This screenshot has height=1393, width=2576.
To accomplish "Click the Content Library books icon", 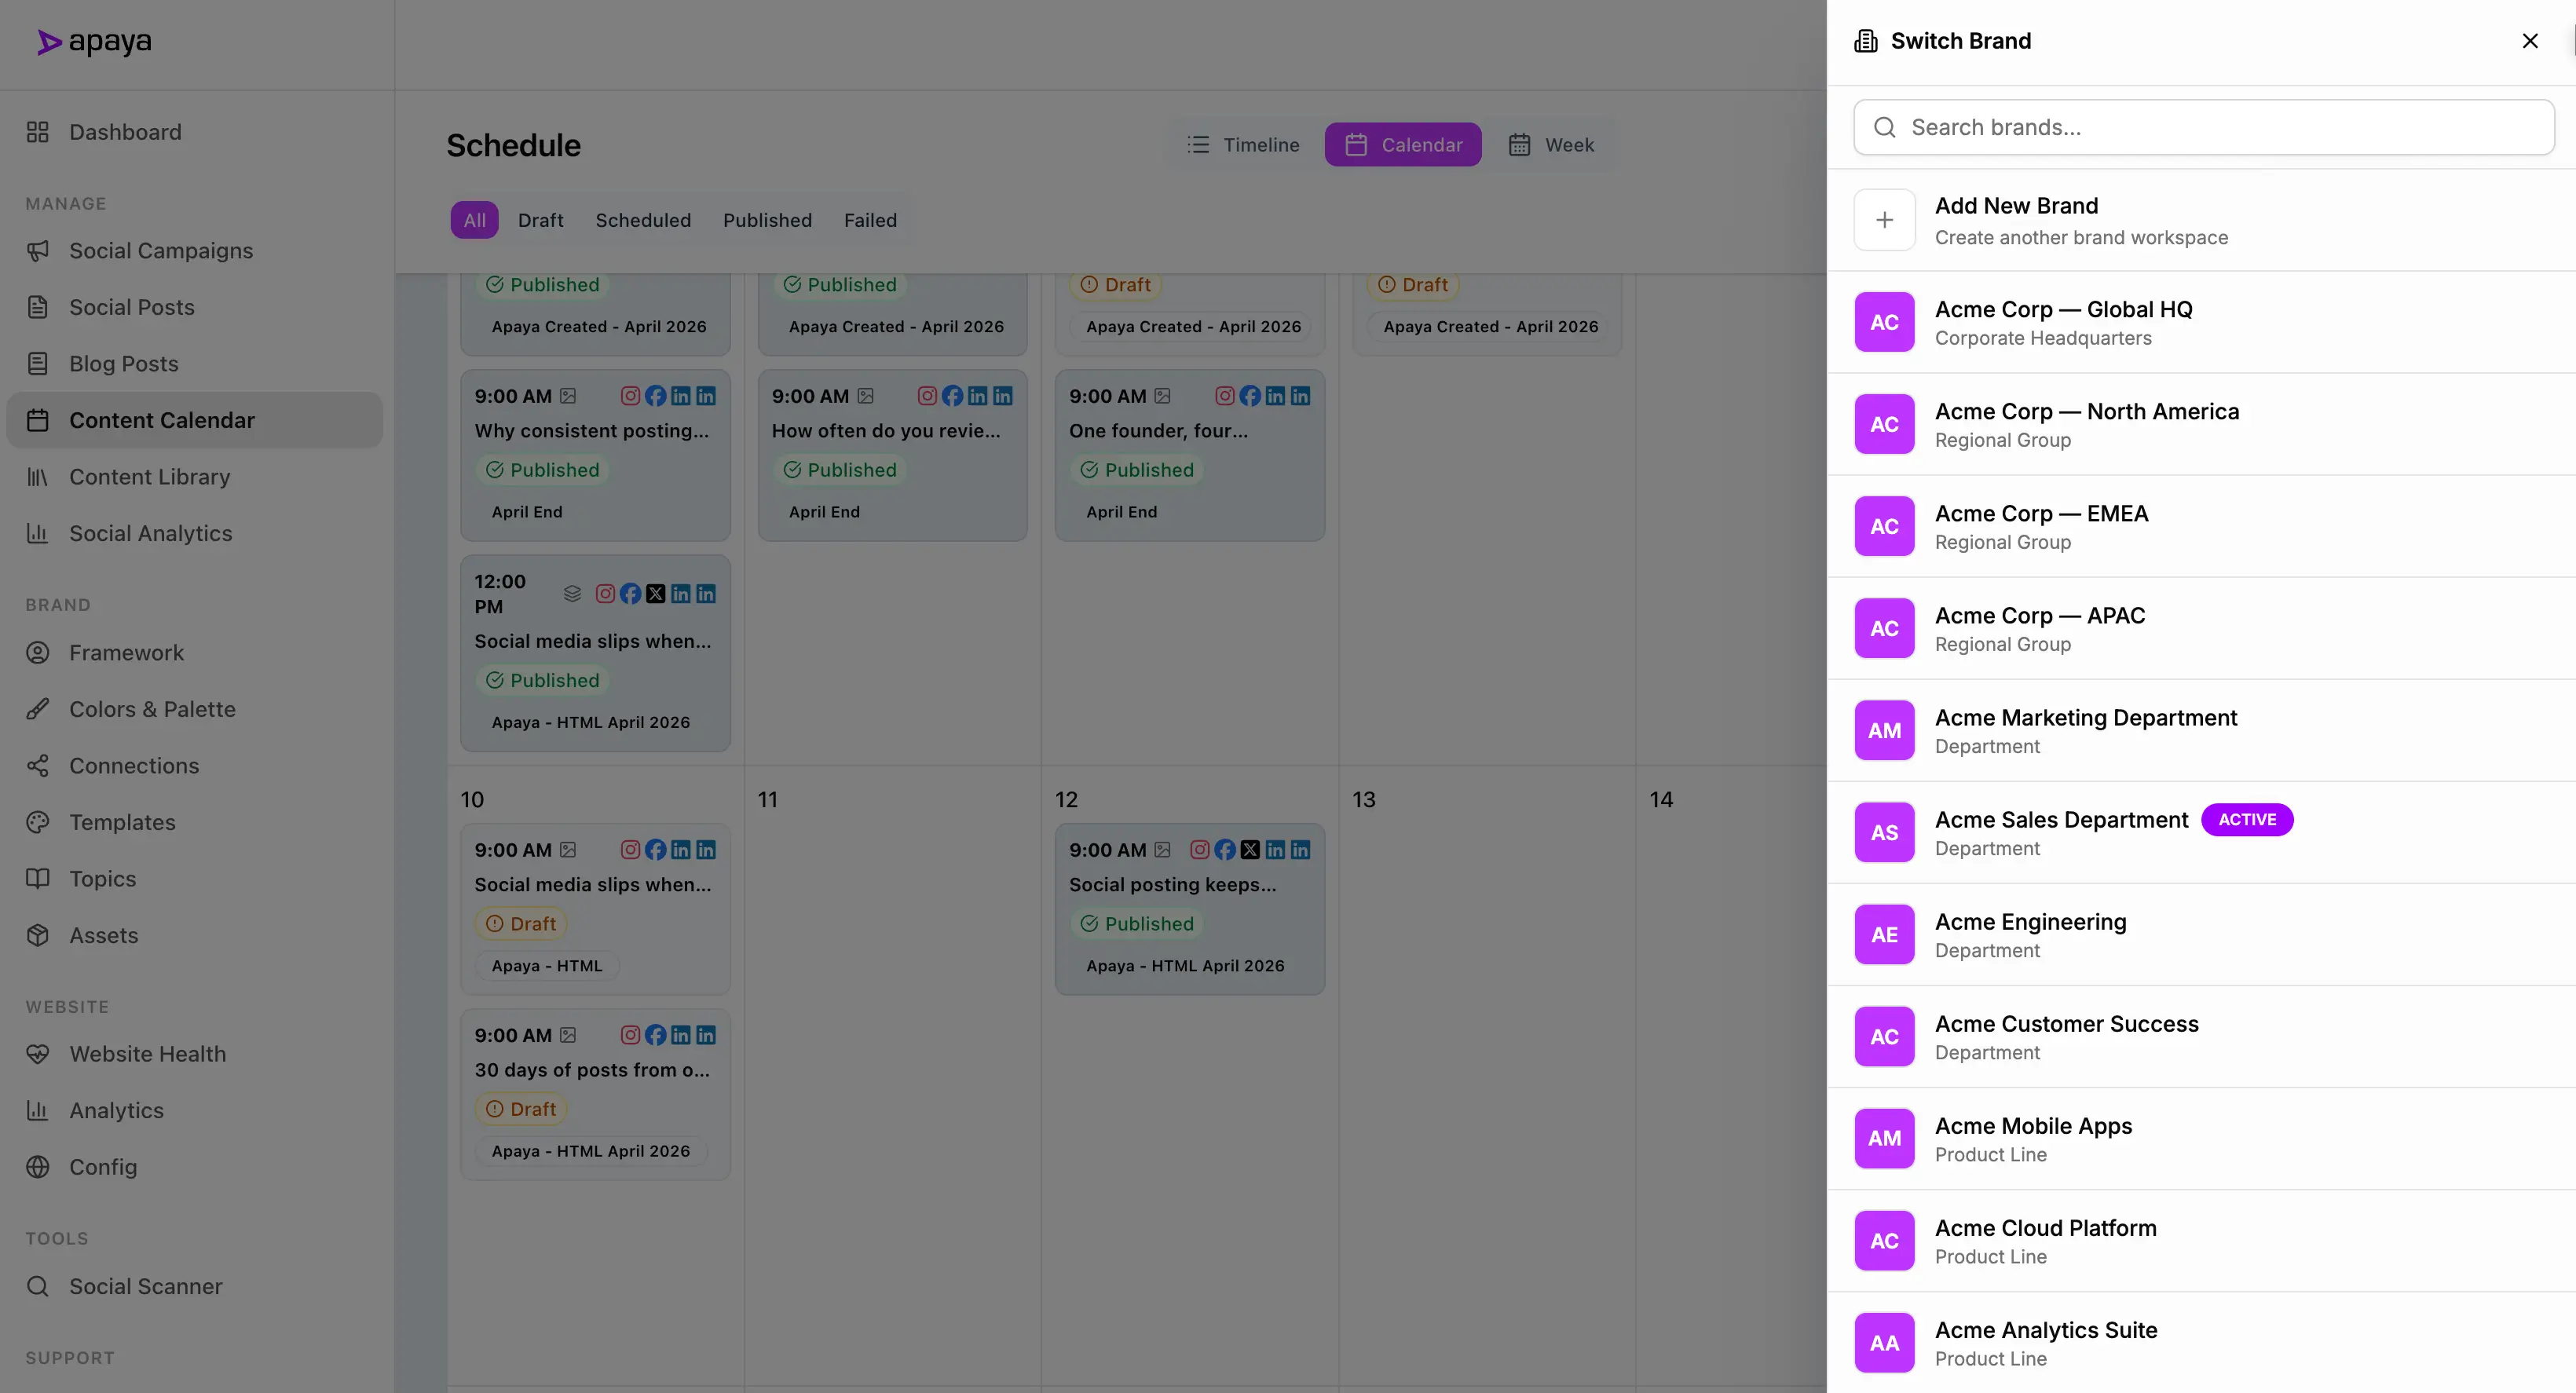I will [x=38, y=477].
